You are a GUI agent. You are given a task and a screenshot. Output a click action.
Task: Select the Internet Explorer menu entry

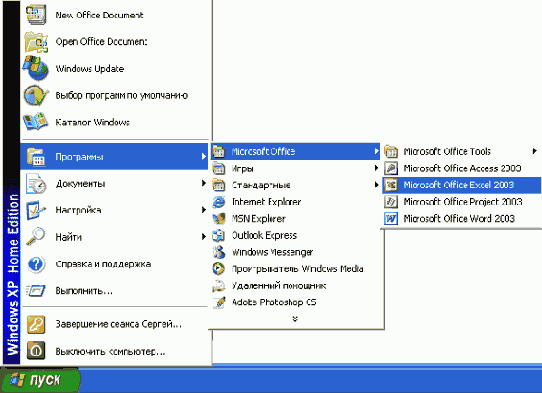(x=296, y=202)
